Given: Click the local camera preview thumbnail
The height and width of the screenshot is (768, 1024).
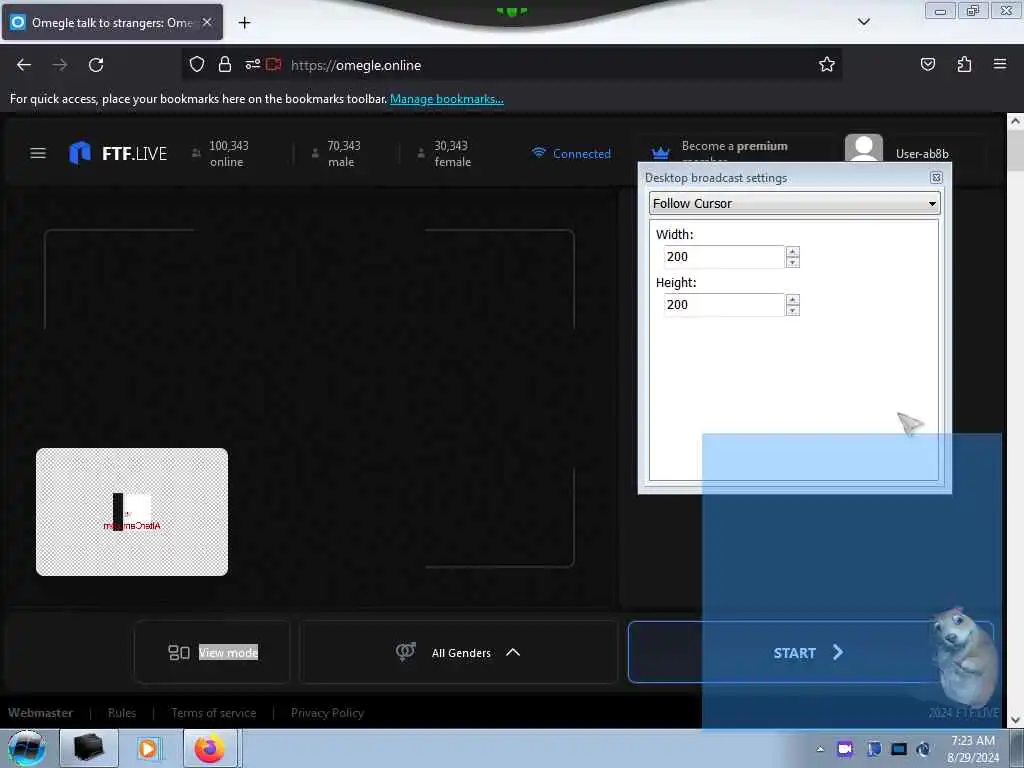Looking at the screenshot, I should pyautogui.click(x=132, y=512).
